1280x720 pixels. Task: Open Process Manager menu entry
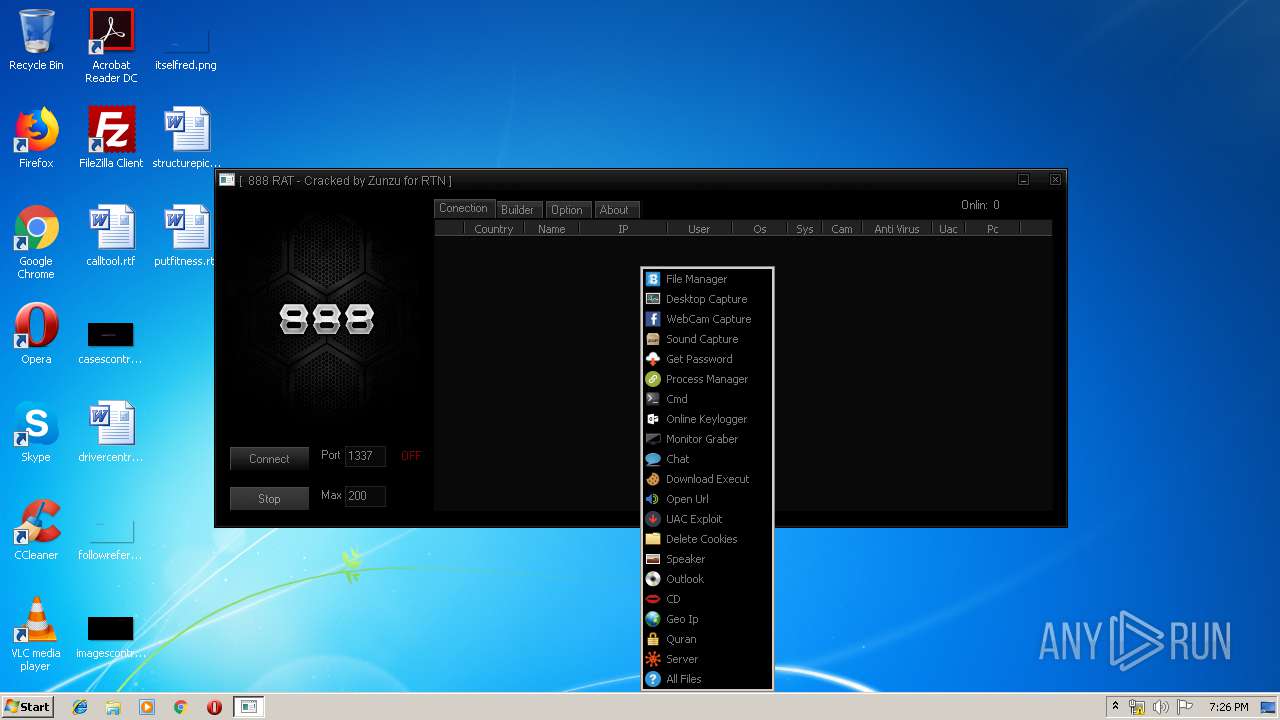click(x=707, y=379)
